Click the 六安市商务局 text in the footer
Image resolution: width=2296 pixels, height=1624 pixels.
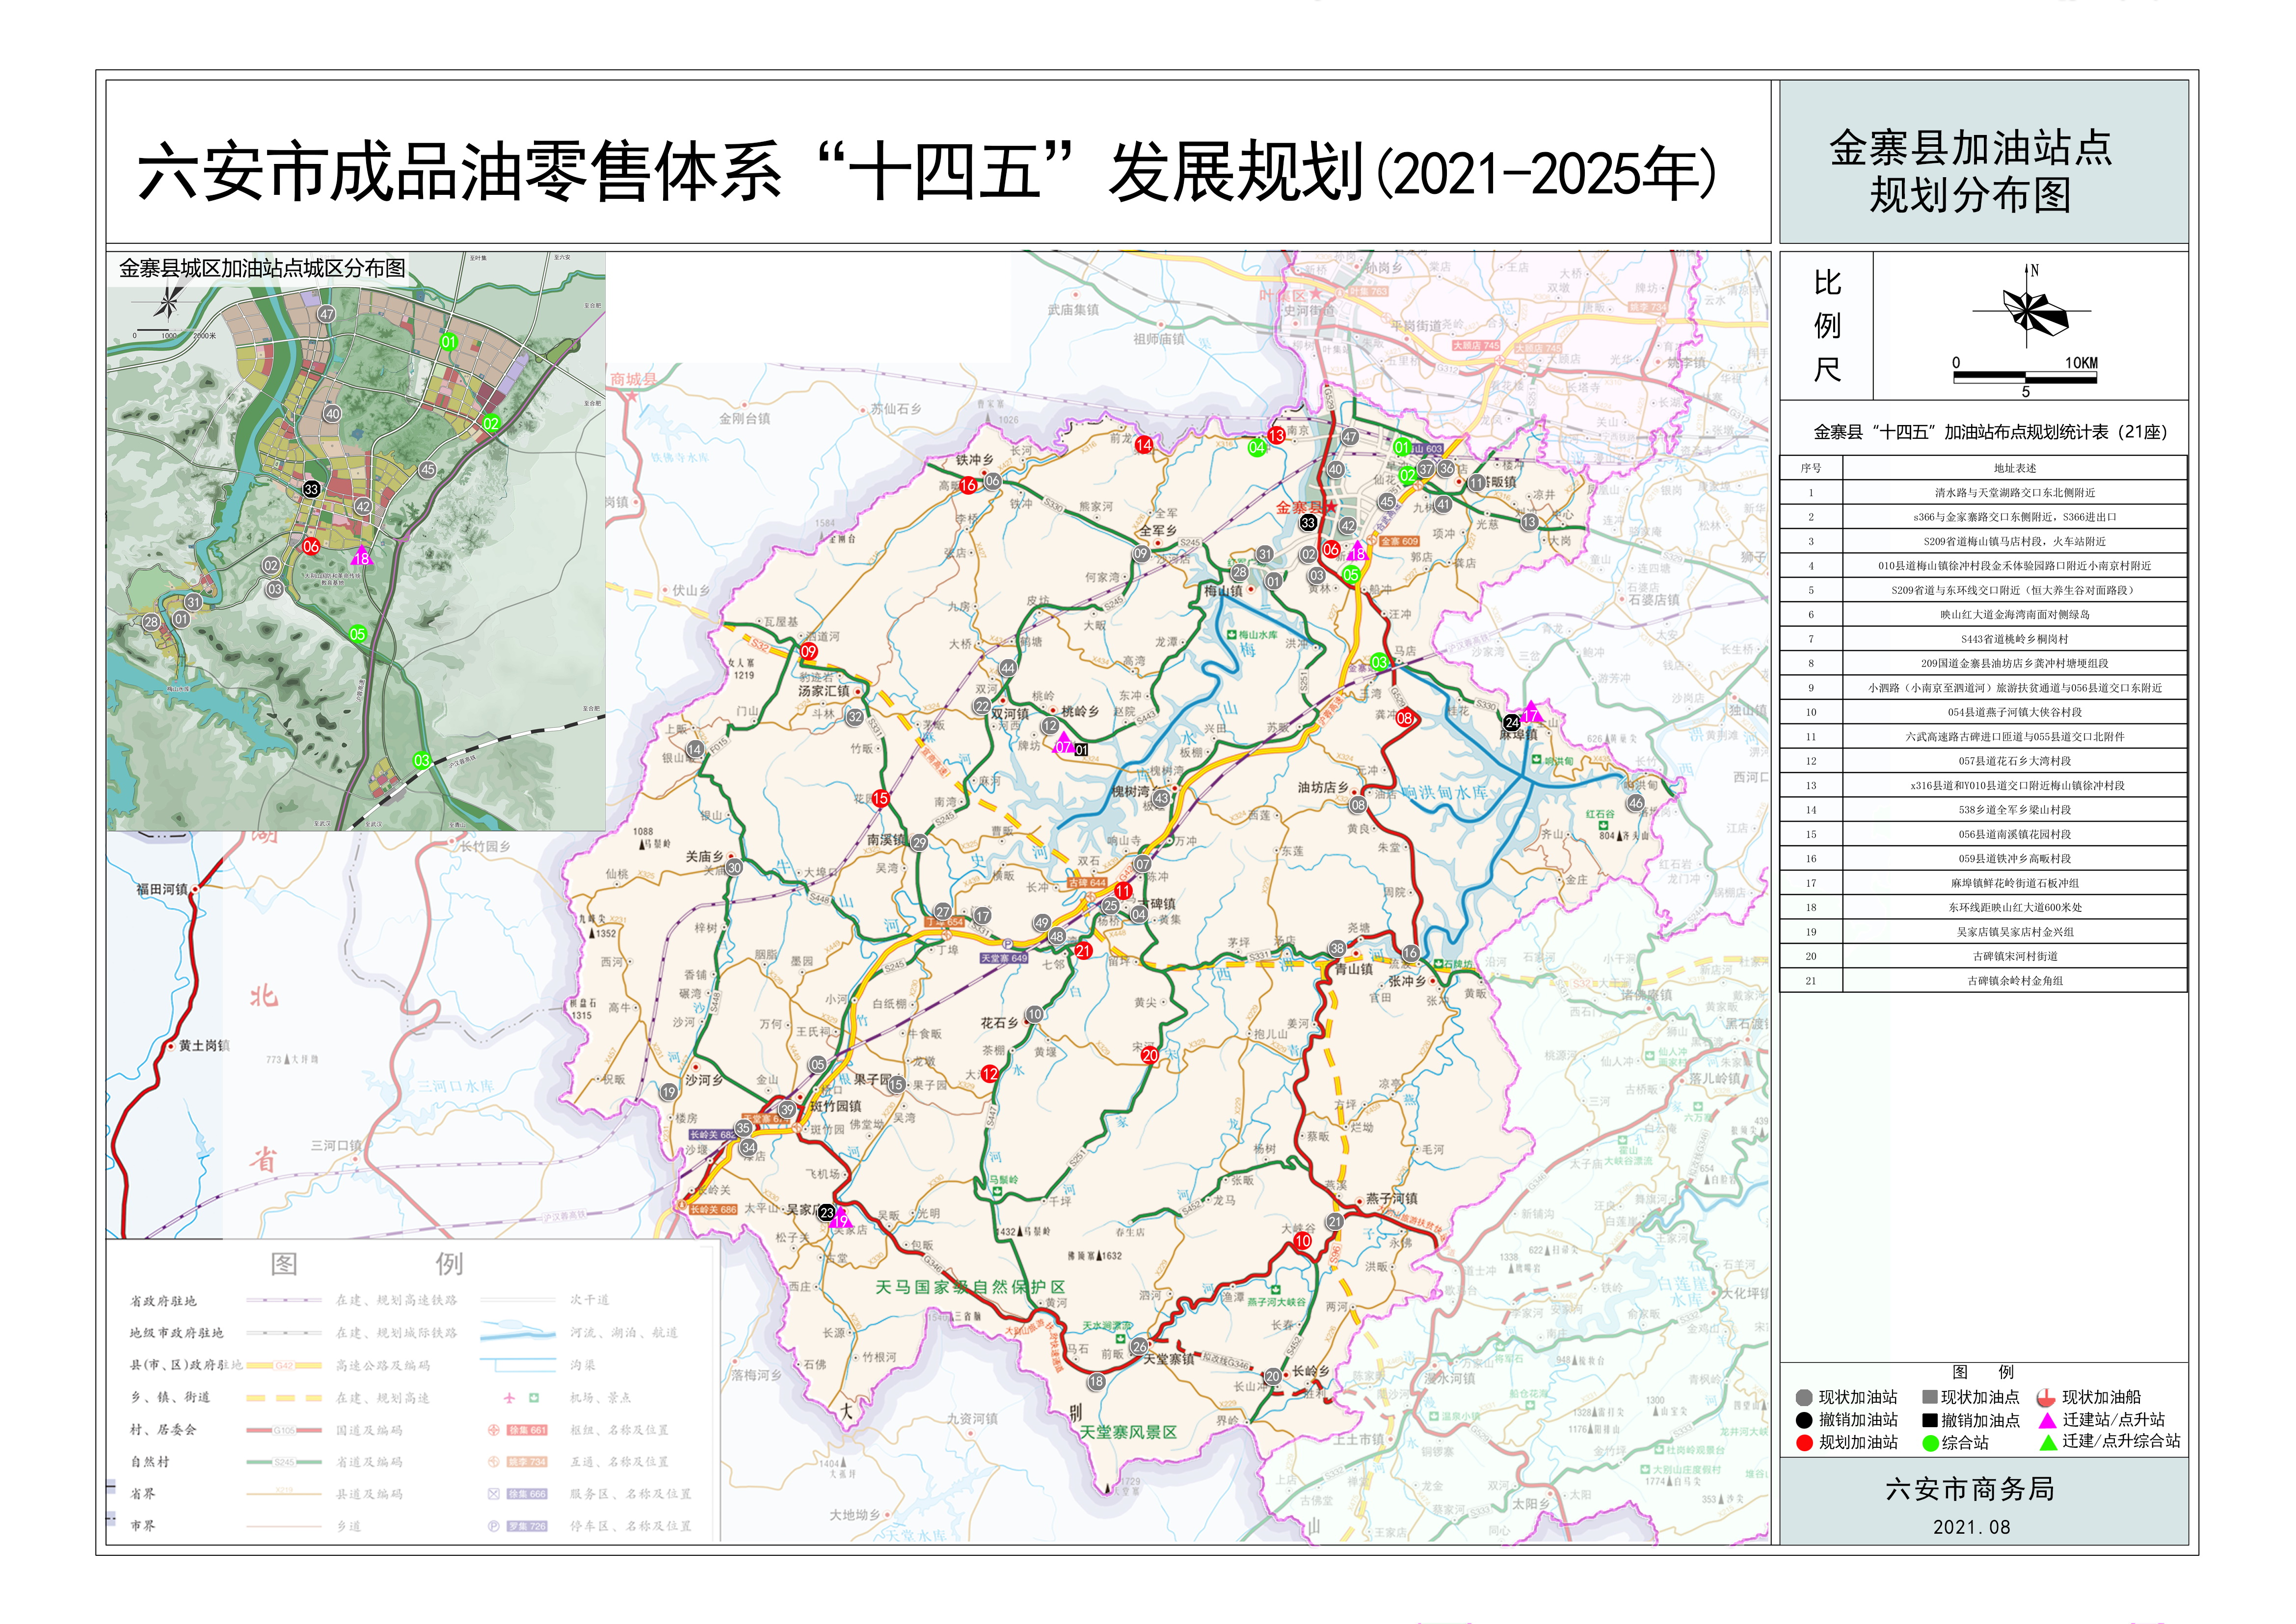(x=1970, y=1489)
